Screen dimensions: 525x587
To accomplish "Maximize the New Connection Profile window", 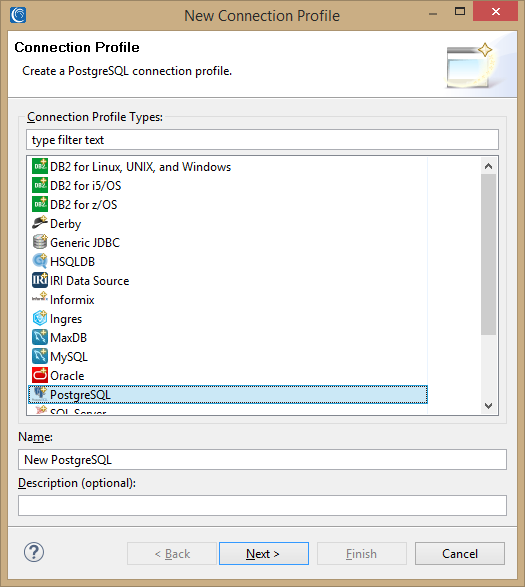I will [x=460, y=12].
